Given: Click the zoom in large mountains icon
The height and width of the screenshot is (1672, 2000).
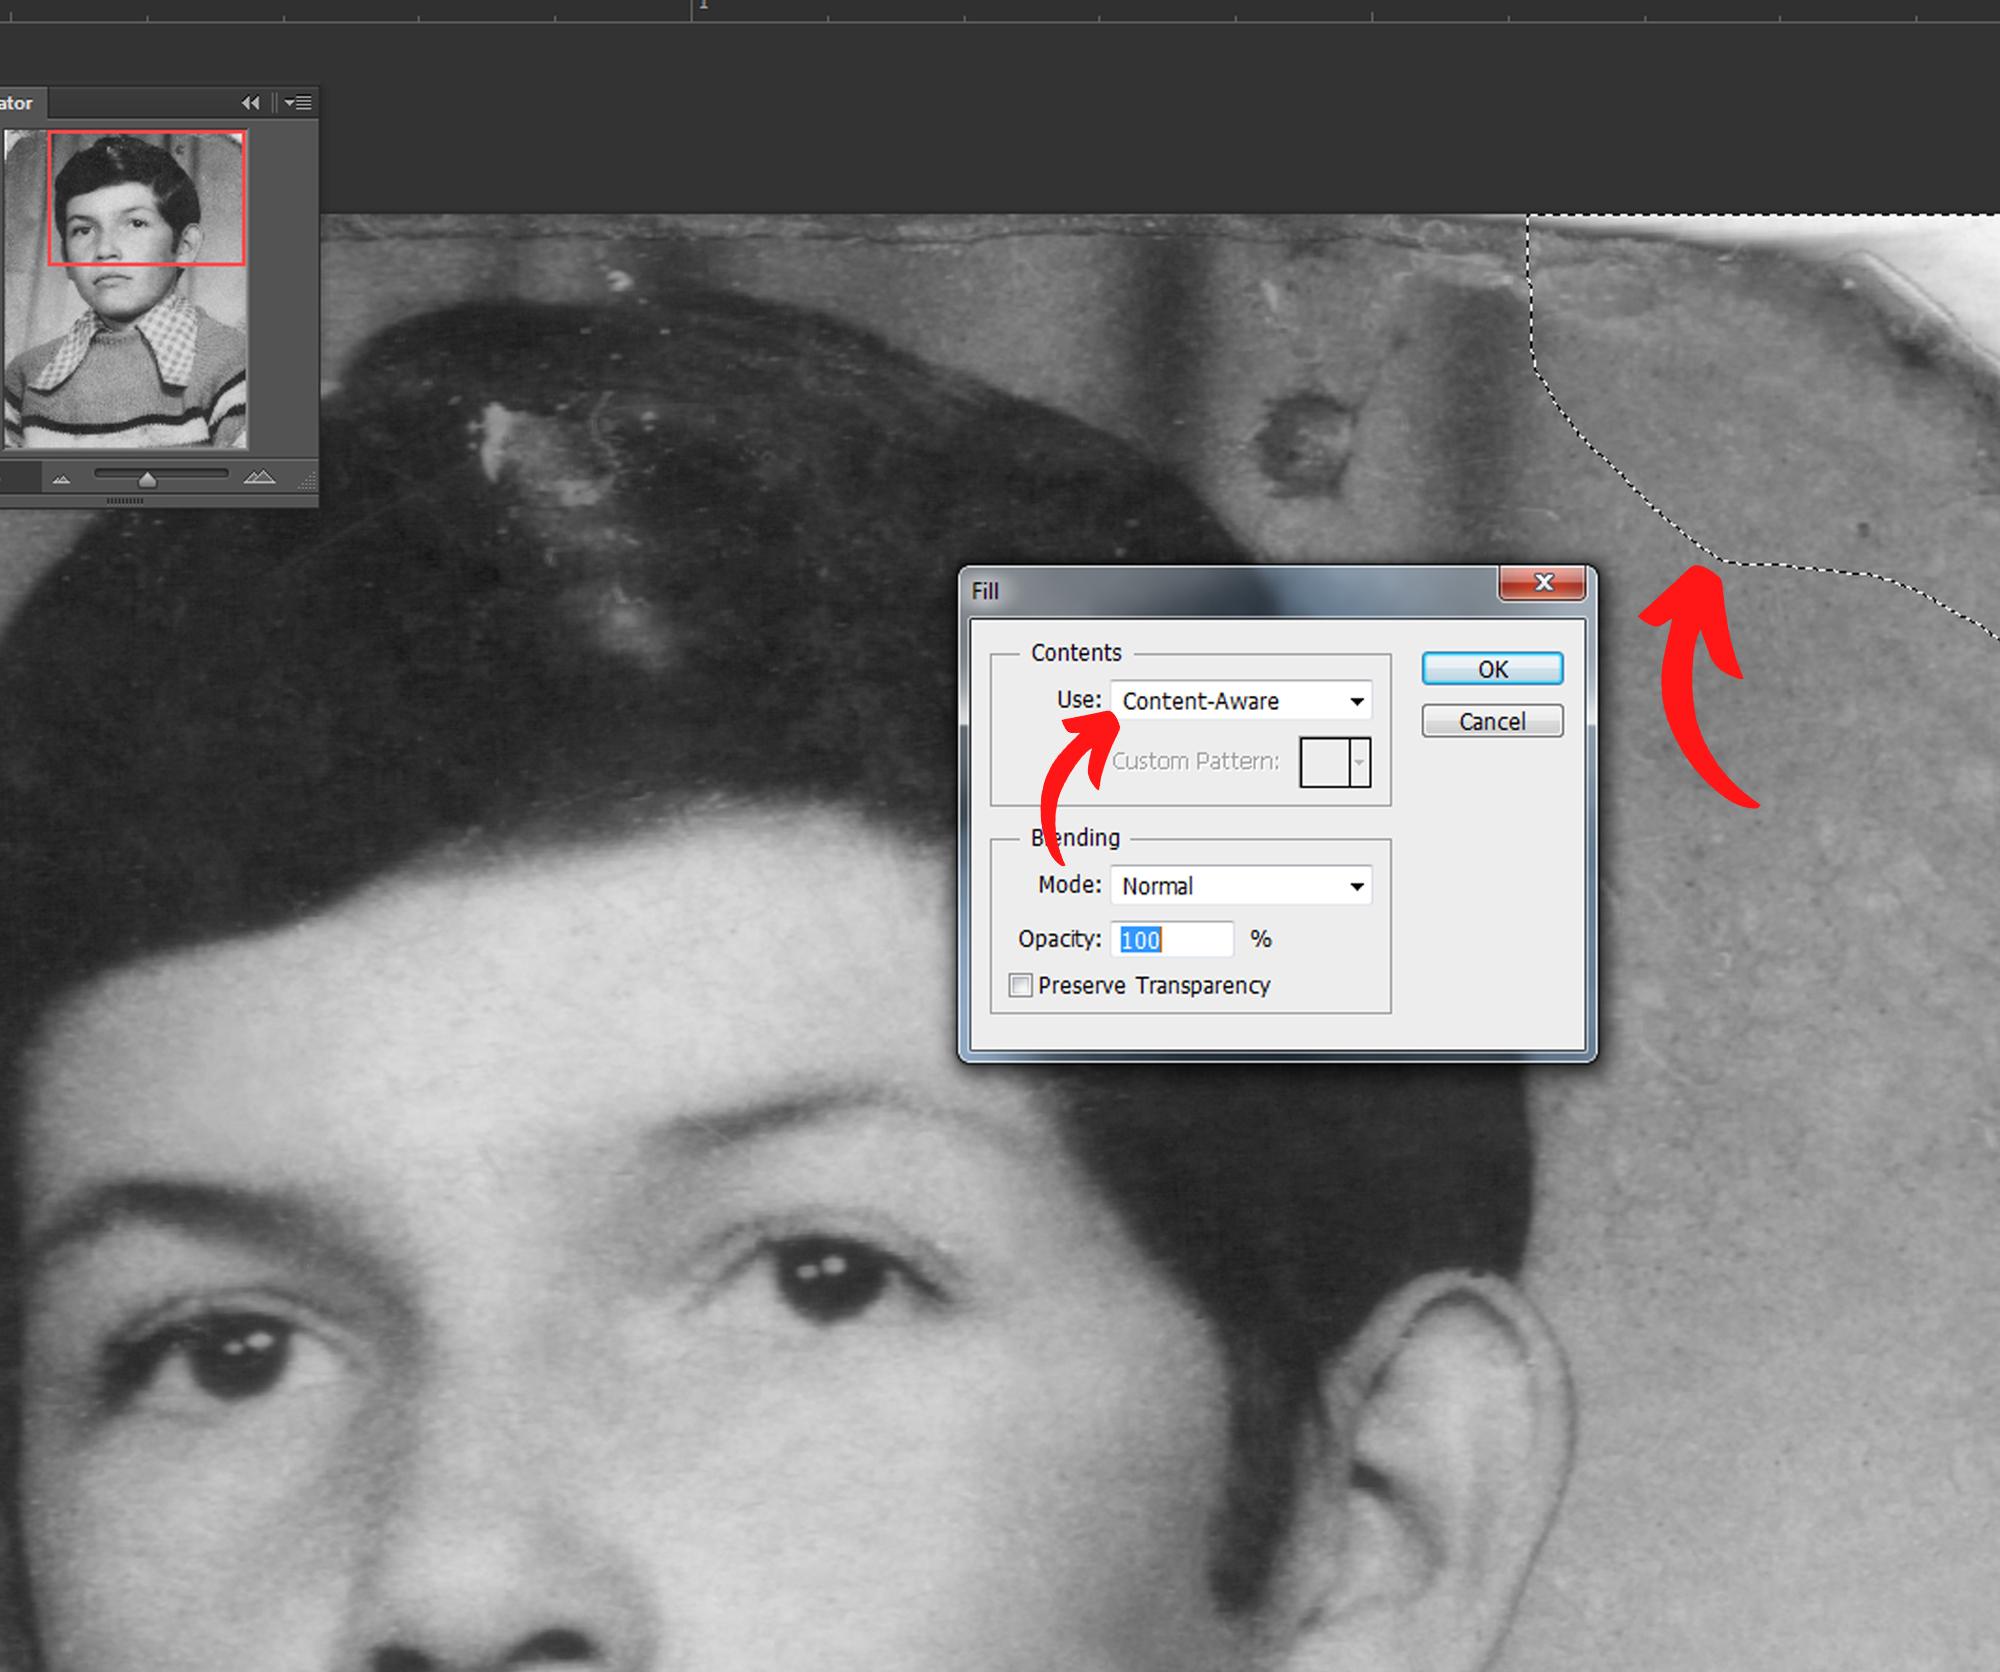Looking at the screenshot, I should pos(259,478).
